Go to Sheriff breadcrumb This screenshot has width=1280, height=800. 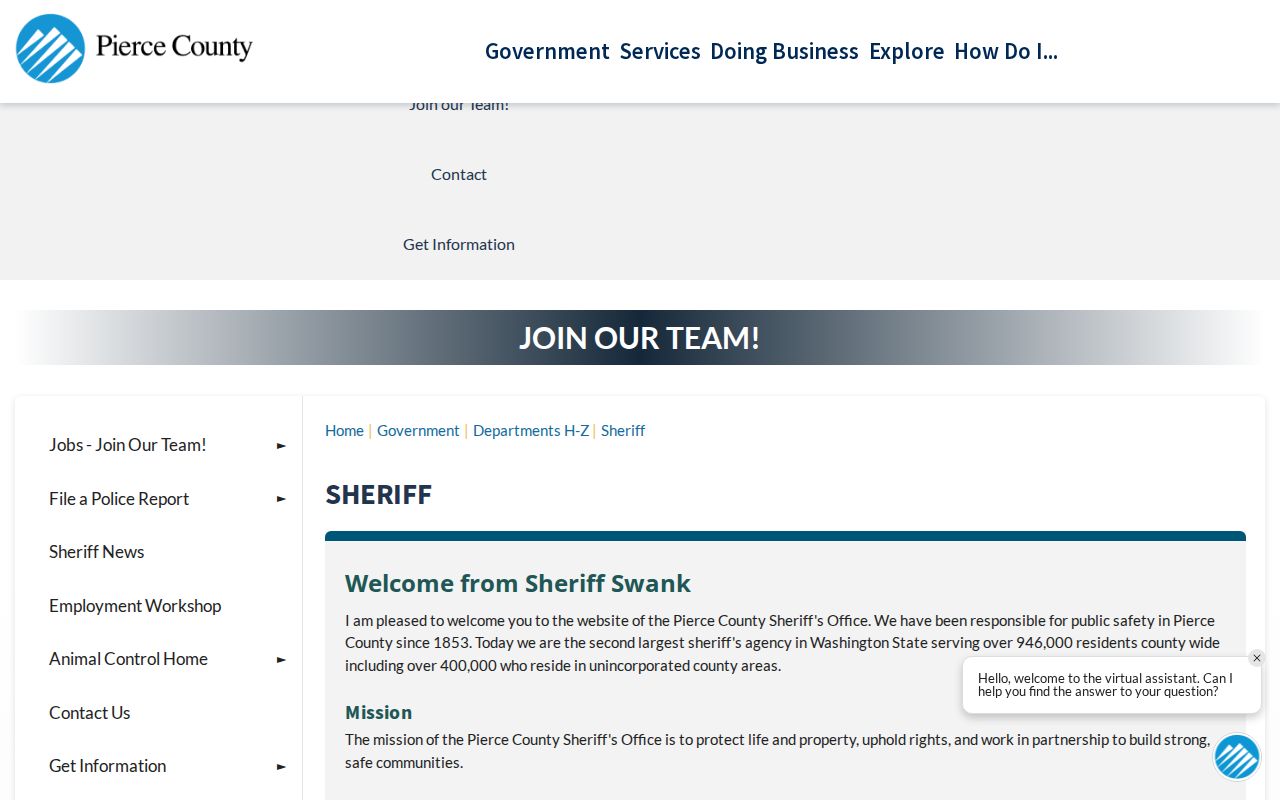coord(623,430)
